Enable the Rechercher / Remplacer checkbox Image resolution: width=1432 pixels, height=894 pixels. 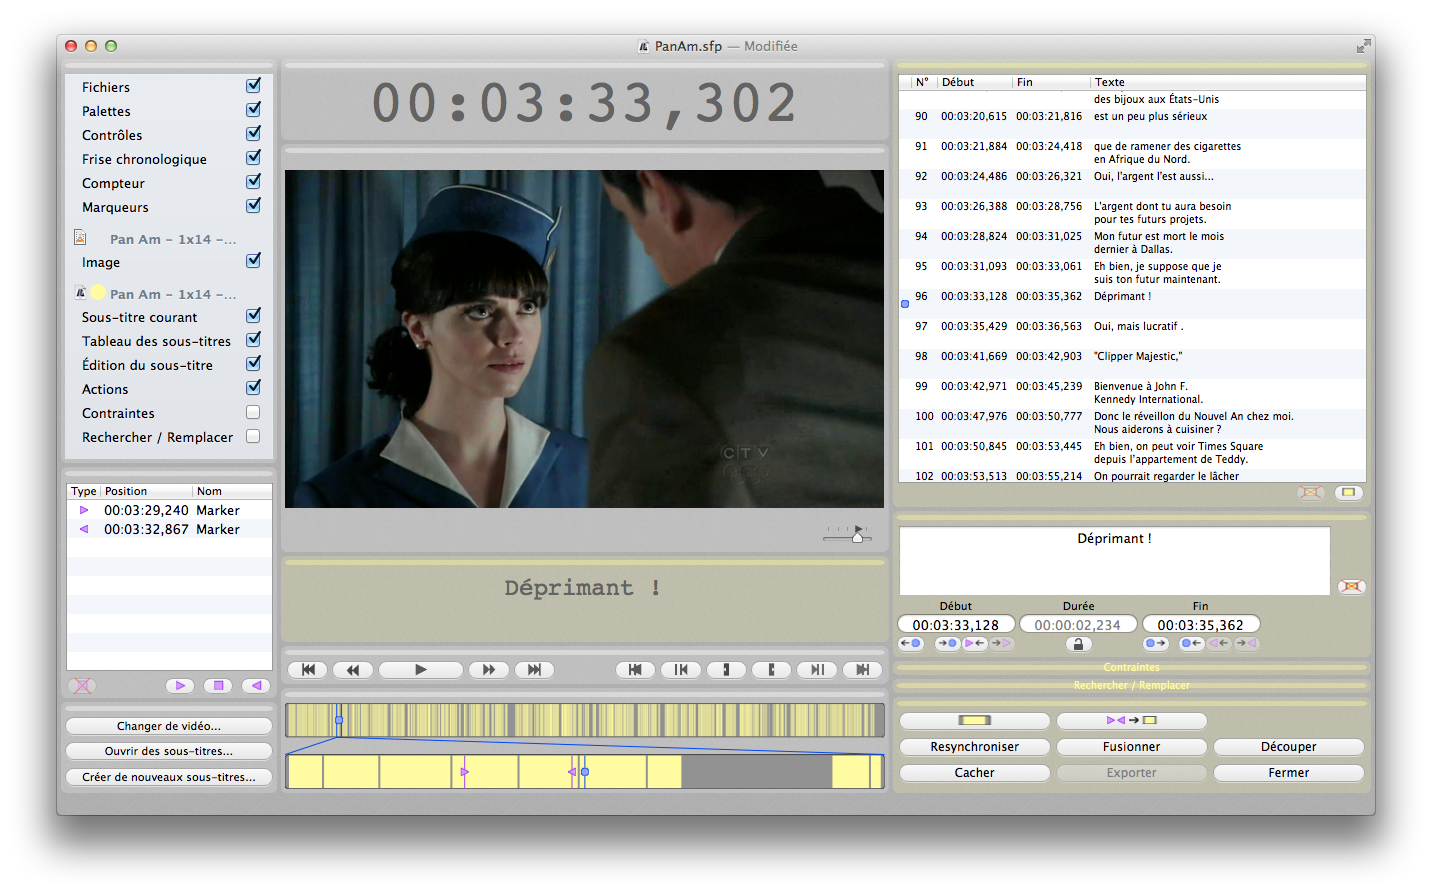click(253, 436)
